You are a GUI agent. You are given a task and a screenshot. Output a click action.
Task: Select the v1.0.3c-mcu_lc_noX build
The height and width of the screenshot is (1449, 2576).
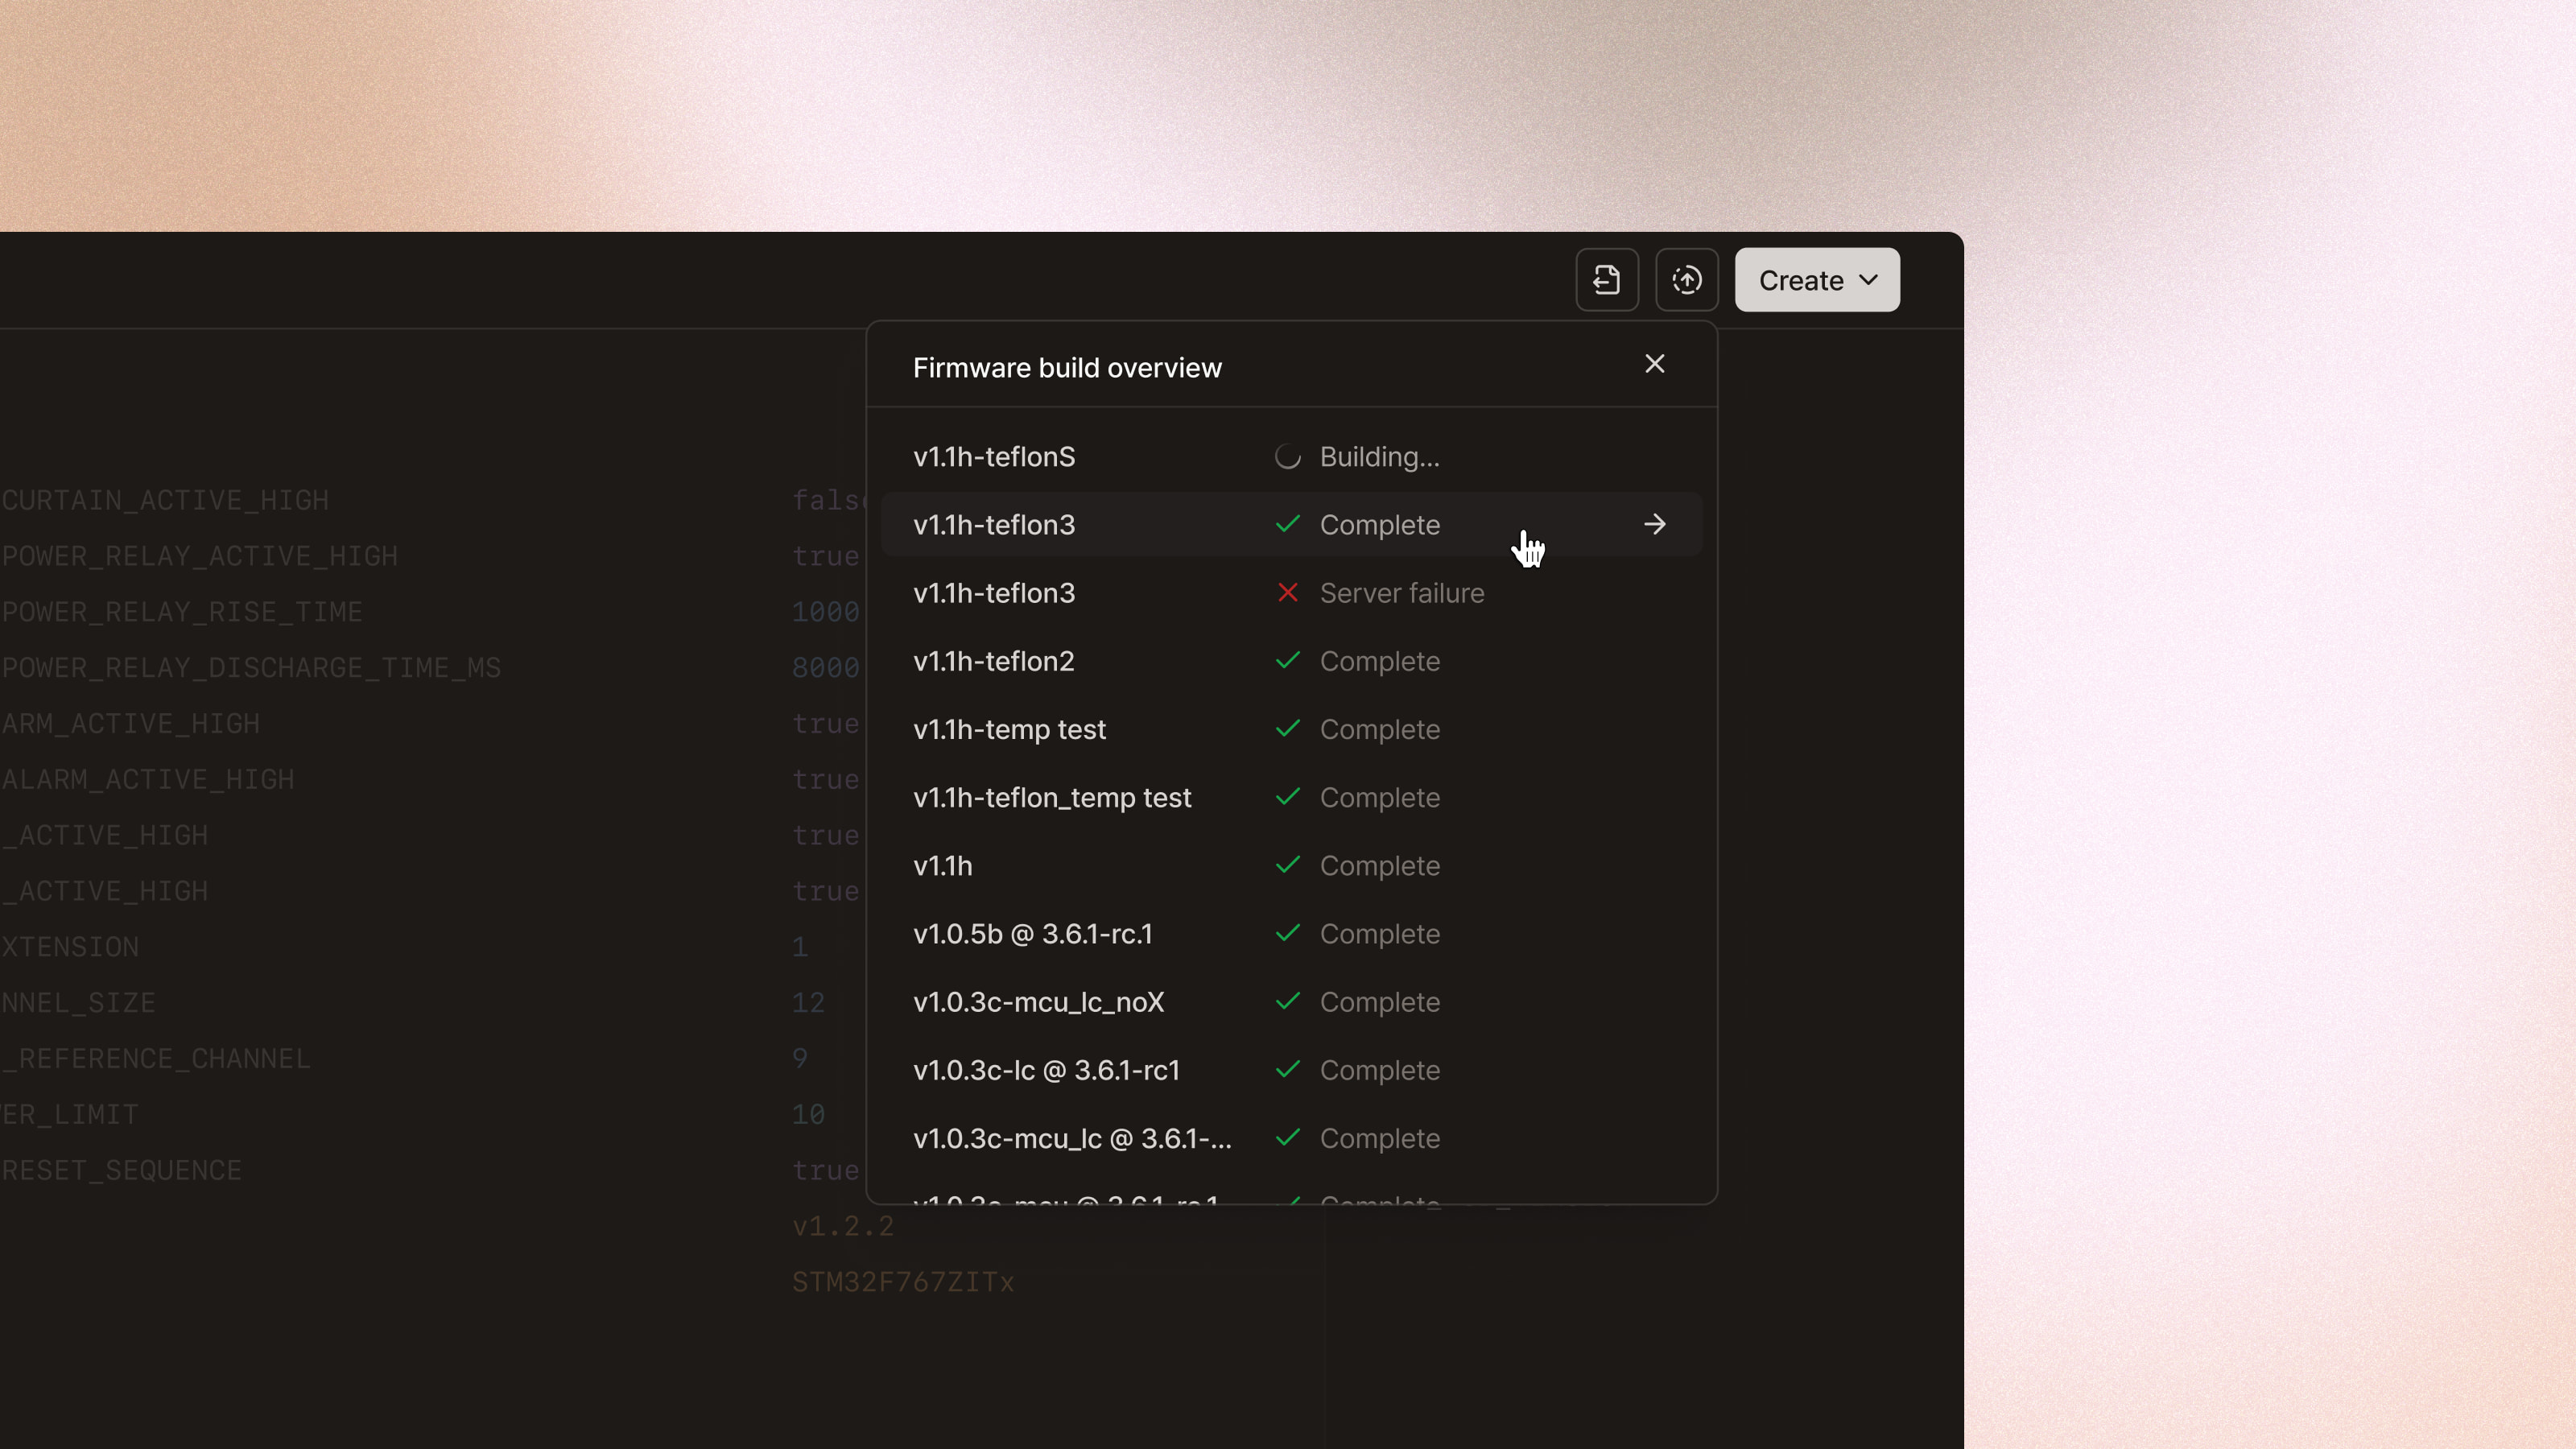(1038, 1002)
